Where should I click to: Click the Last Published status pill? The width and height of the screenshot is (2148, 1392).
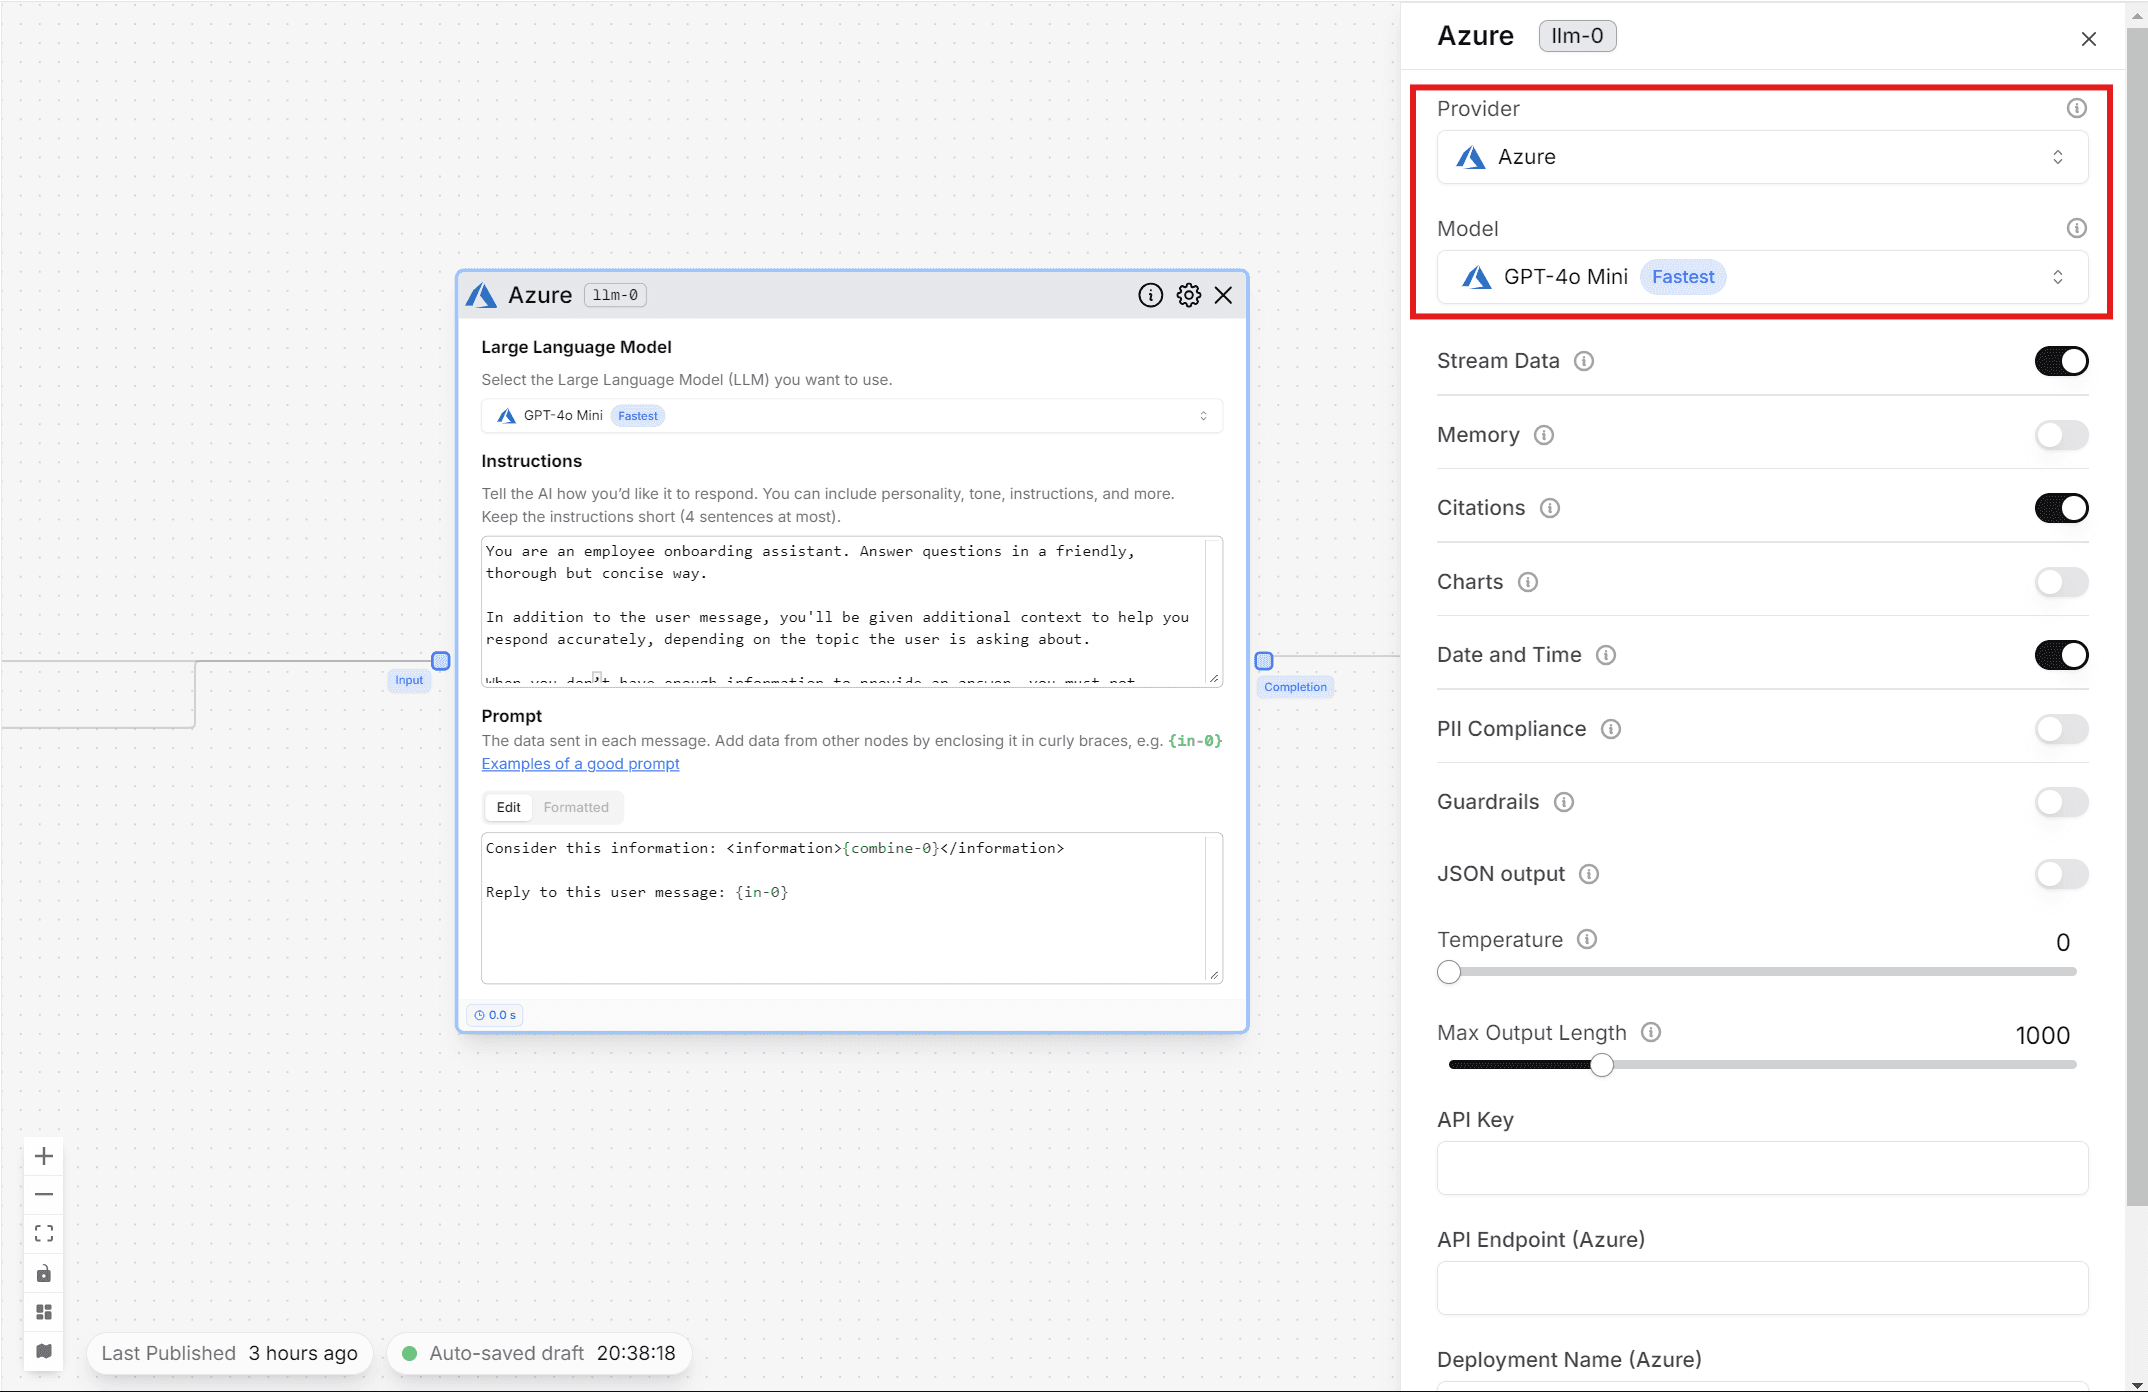229,1353
